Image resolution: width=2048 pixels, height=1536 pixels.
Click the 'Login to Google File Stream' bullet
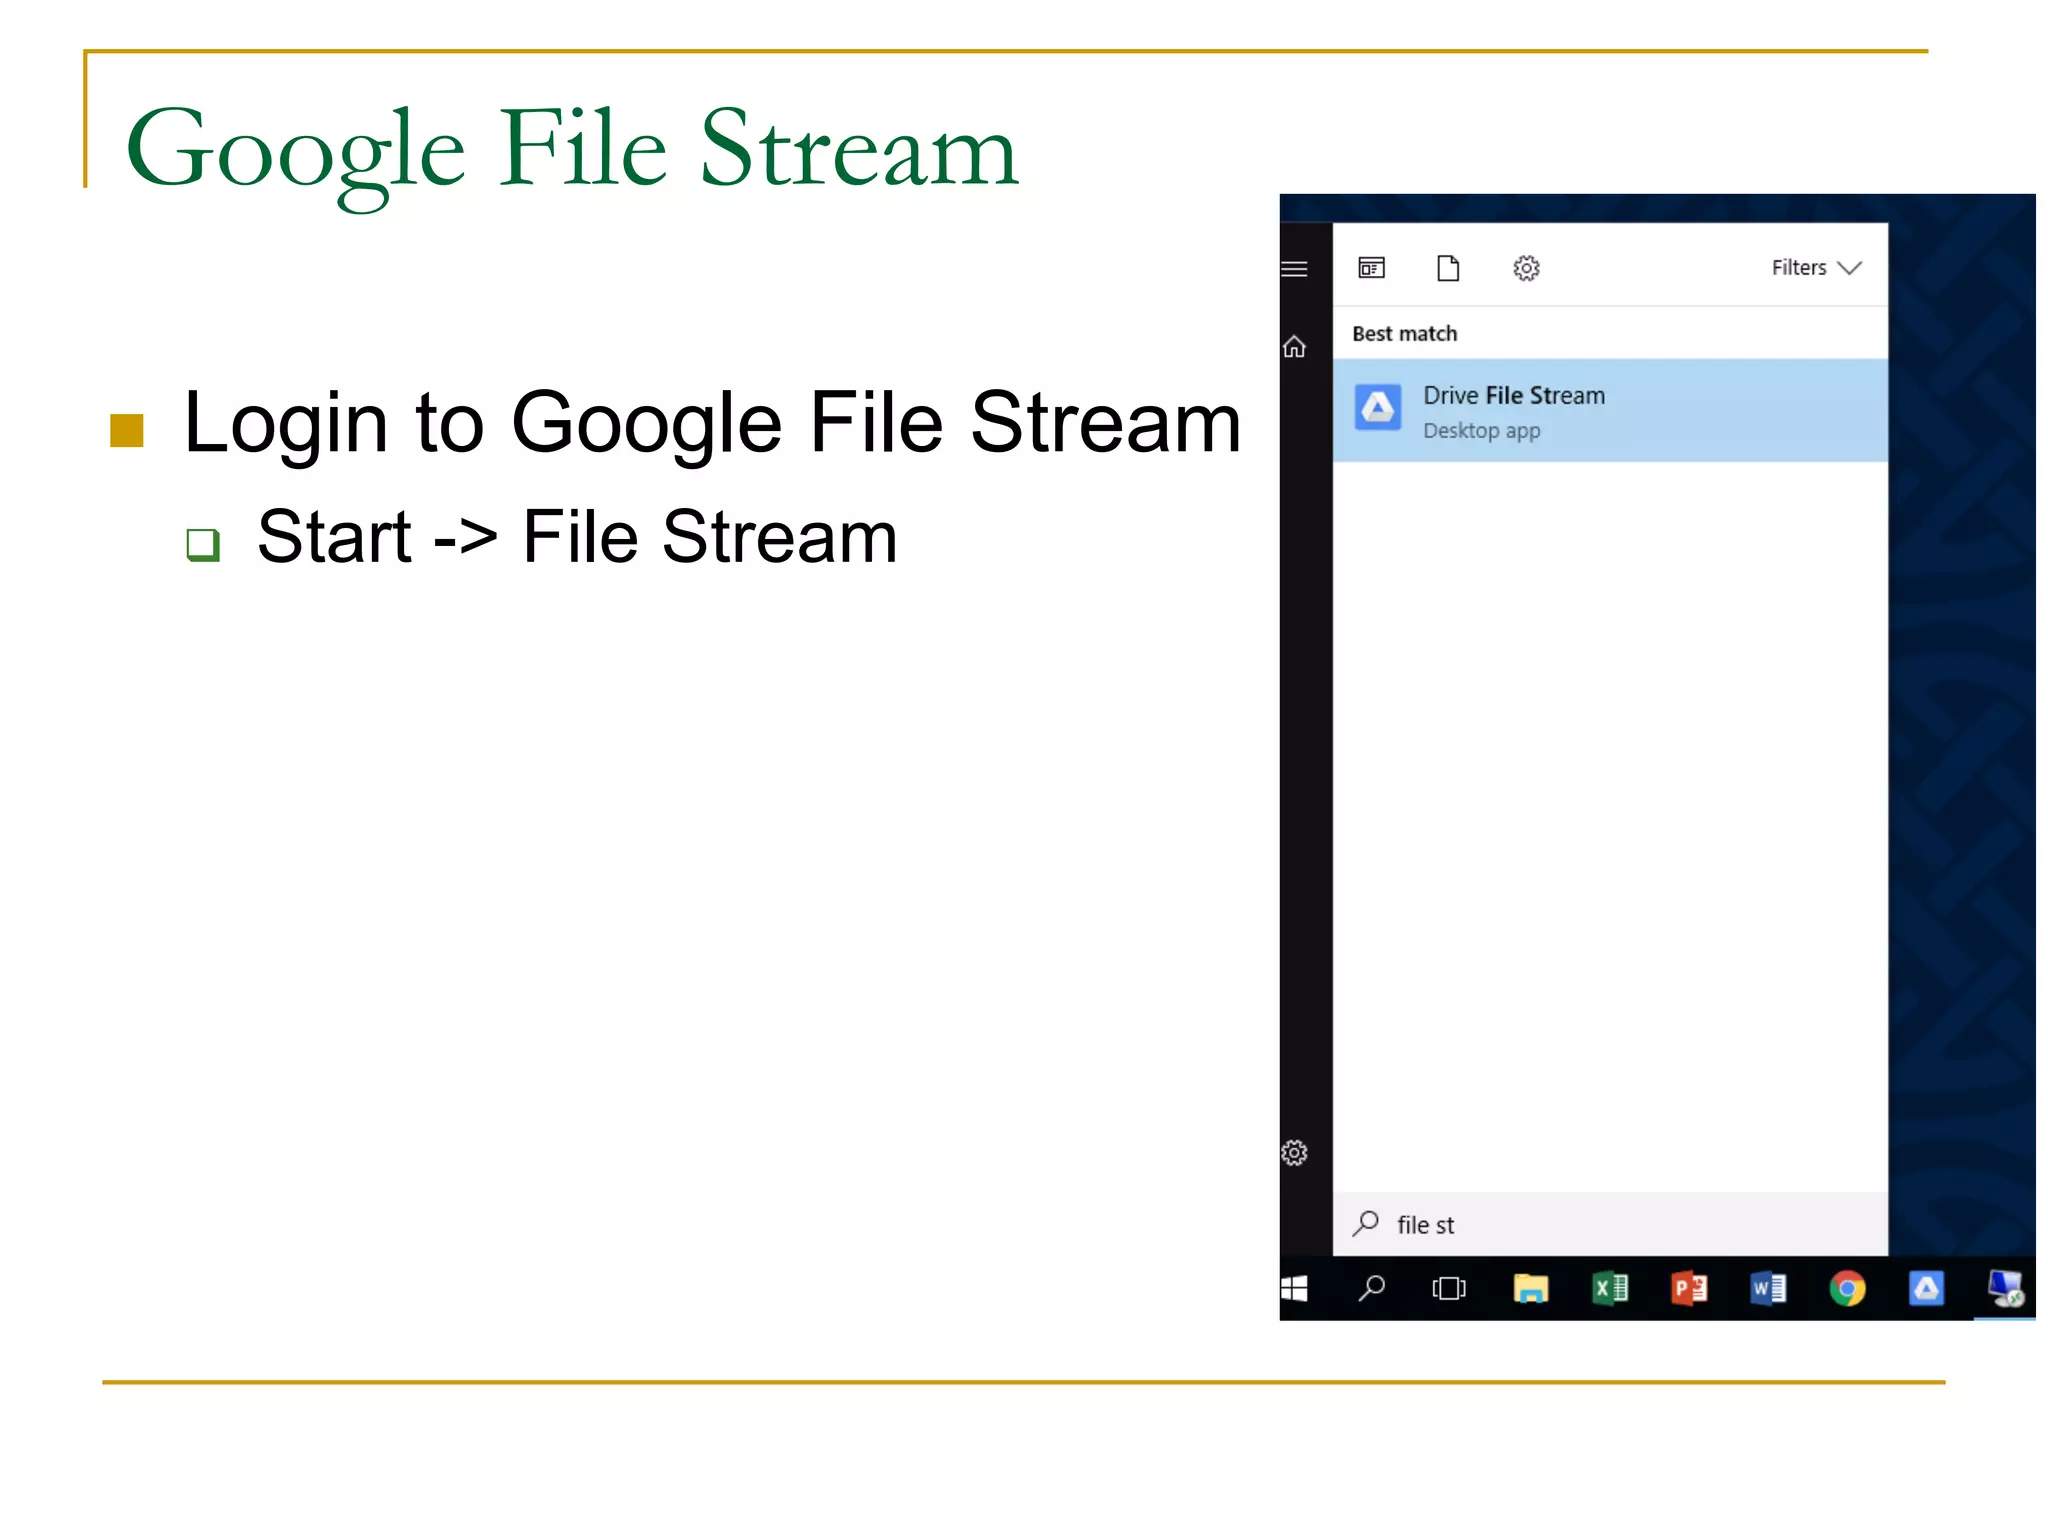(x=712, y=424)
